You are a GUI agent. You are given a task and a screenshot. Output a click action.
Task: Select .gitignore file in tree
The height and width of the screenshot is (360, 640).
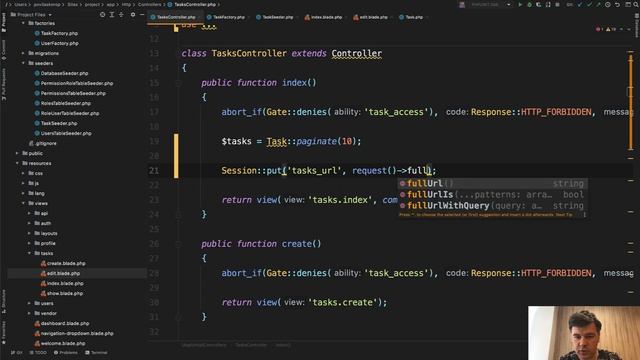[42, 143]
